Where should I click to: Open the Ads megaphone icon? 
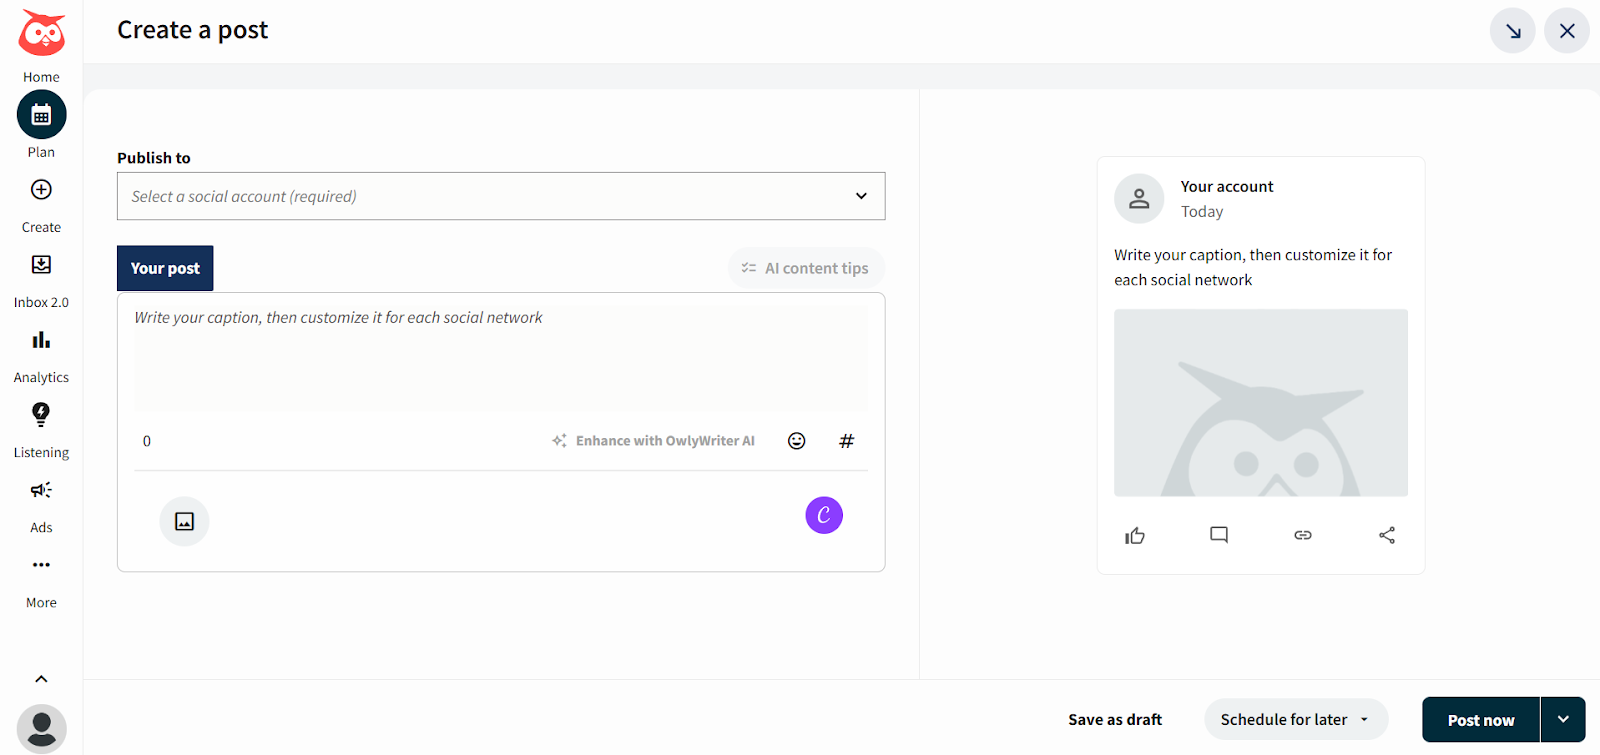pos(41,490)
